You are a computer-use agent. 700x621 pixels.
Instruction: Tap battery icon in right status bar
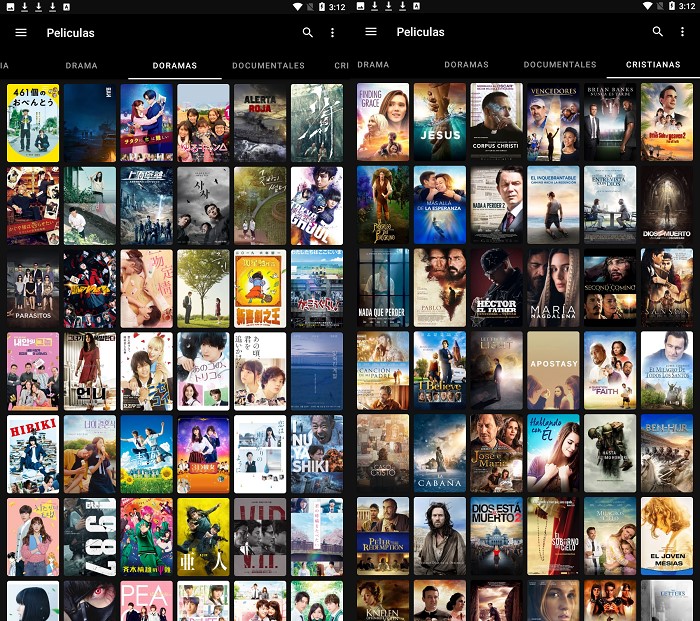(671, 6)
